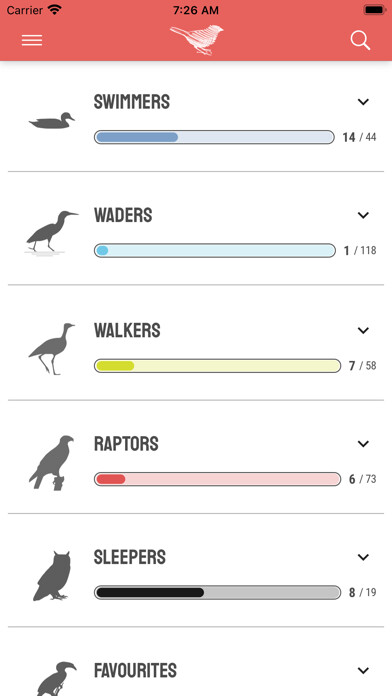
Task: Expand the Raptors category chevron
Action: pos(363,444)
